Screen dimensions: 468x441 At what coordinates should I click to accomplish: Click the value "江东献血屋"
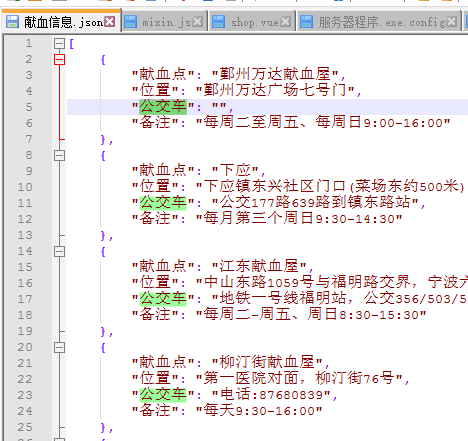[259, 266]
